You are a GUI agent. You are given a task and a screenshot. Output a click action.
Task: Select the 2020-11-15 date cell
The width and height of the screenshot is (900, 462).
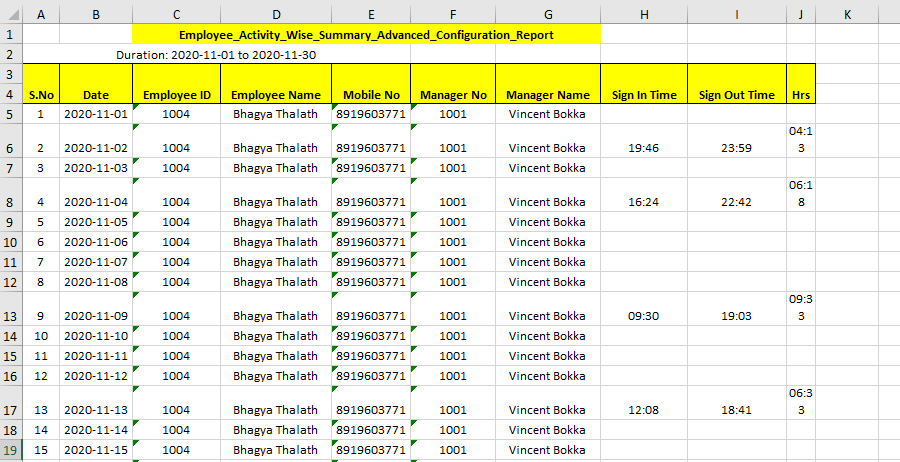tap(96, 450)
